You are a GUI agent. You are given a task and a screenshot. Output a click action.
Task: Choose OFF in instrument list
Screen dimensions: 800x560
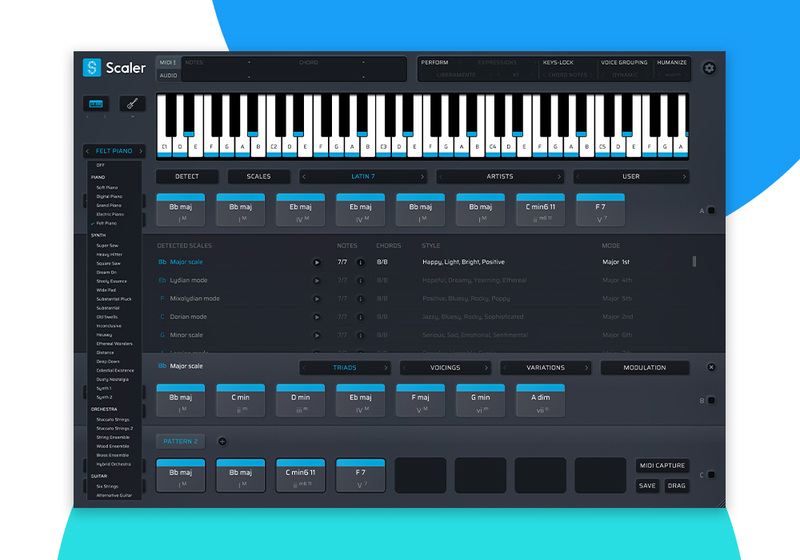pos(101,165)
